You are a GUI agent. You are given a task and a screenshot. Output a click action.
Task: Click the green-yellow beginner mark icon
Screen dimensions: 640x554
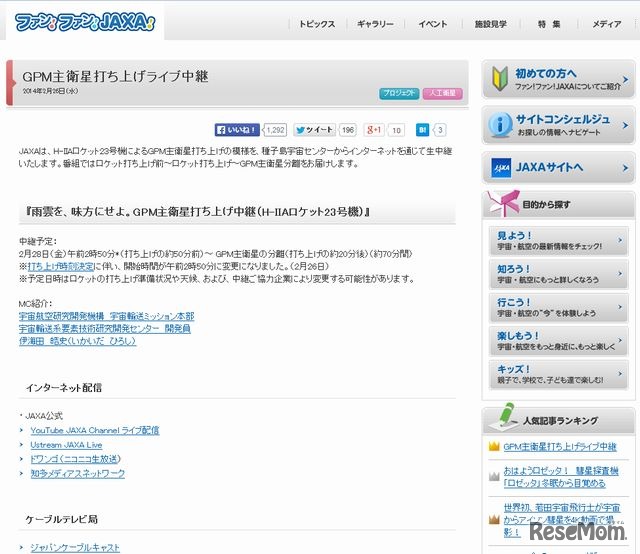(x=500, y=78)
